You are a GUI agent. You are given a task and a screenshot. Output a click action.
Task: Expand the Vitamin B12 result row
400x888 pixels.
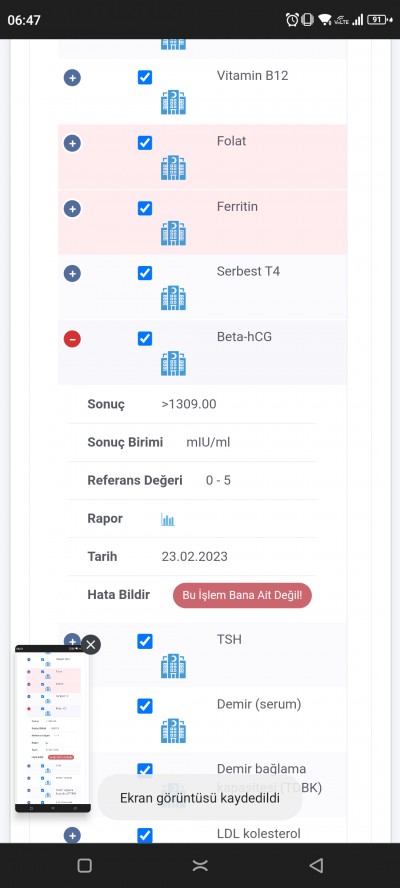[x=72, y=78]
